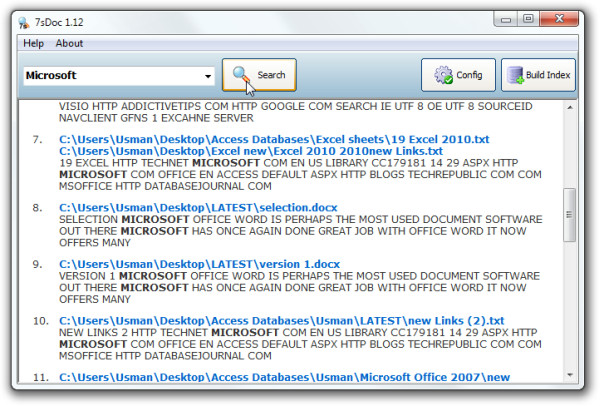Click the text 'NAVCLIENT GFNS 1 EXCAHNE SERVER'
The width and height of the screenshot is (600, 406).
pyautogui.click(x=156, y=118)
